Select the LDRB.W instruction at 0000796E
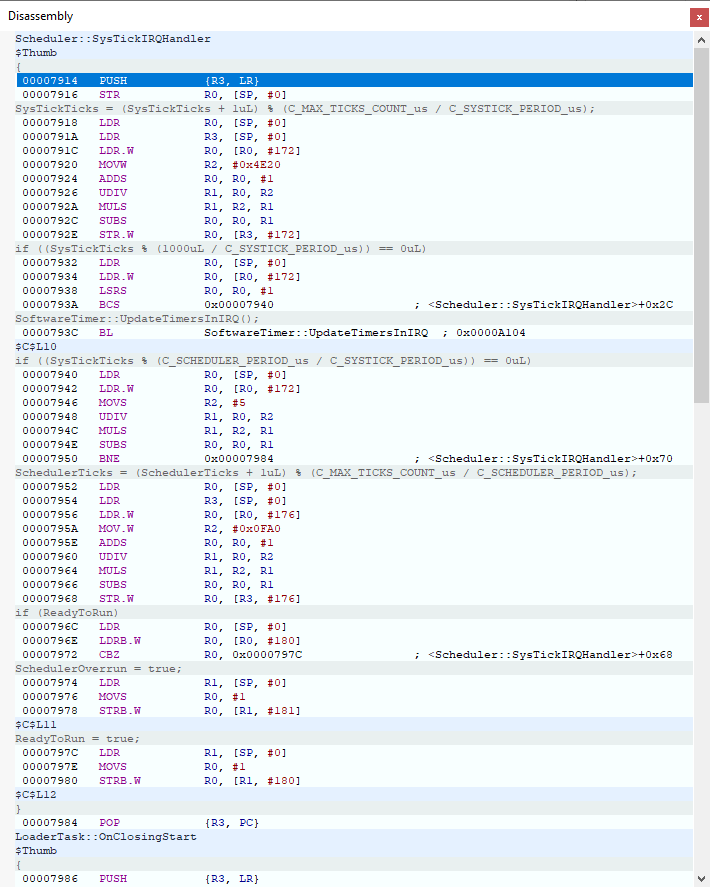Screen dimensions: 710x887 354,640
